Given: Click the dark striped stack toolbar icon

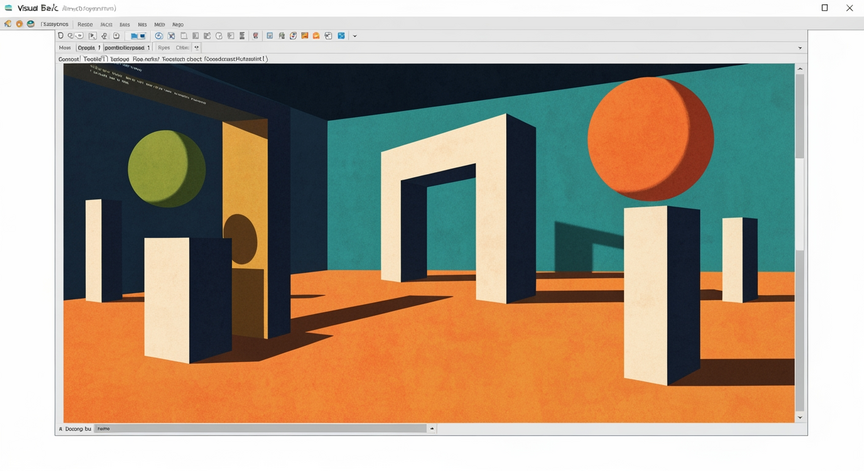Looking at the screenshot, I should (x=242, y=36).
